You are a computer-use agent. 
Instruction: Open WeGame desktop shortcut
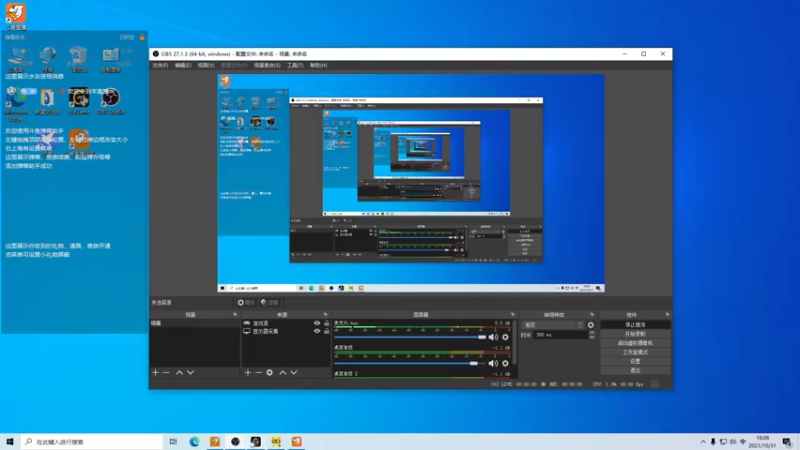coord(79,101)
